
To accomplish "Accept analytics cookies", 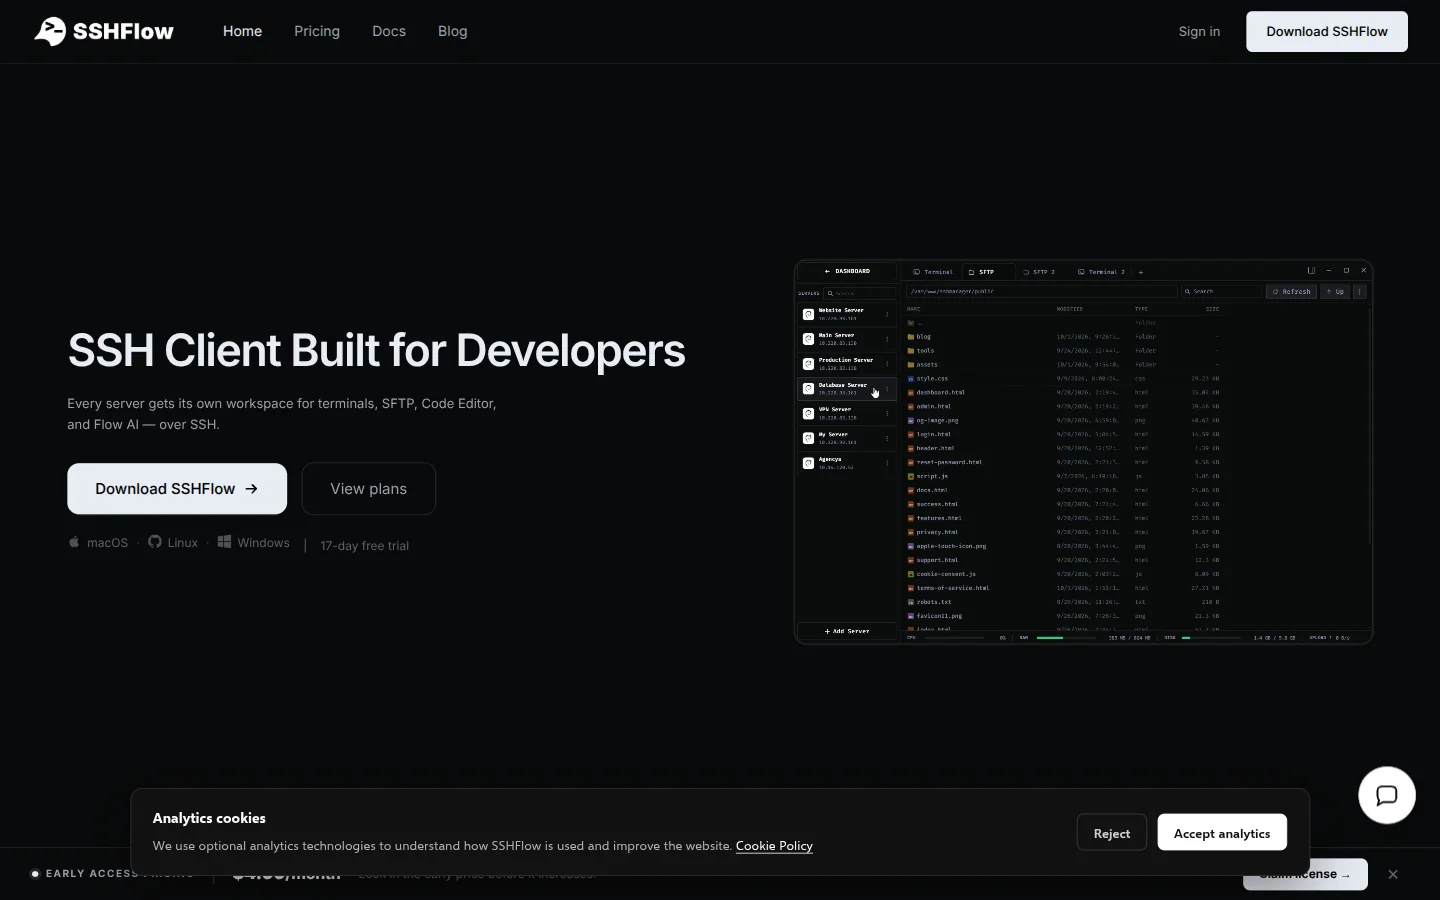I will pos(1222,833).
